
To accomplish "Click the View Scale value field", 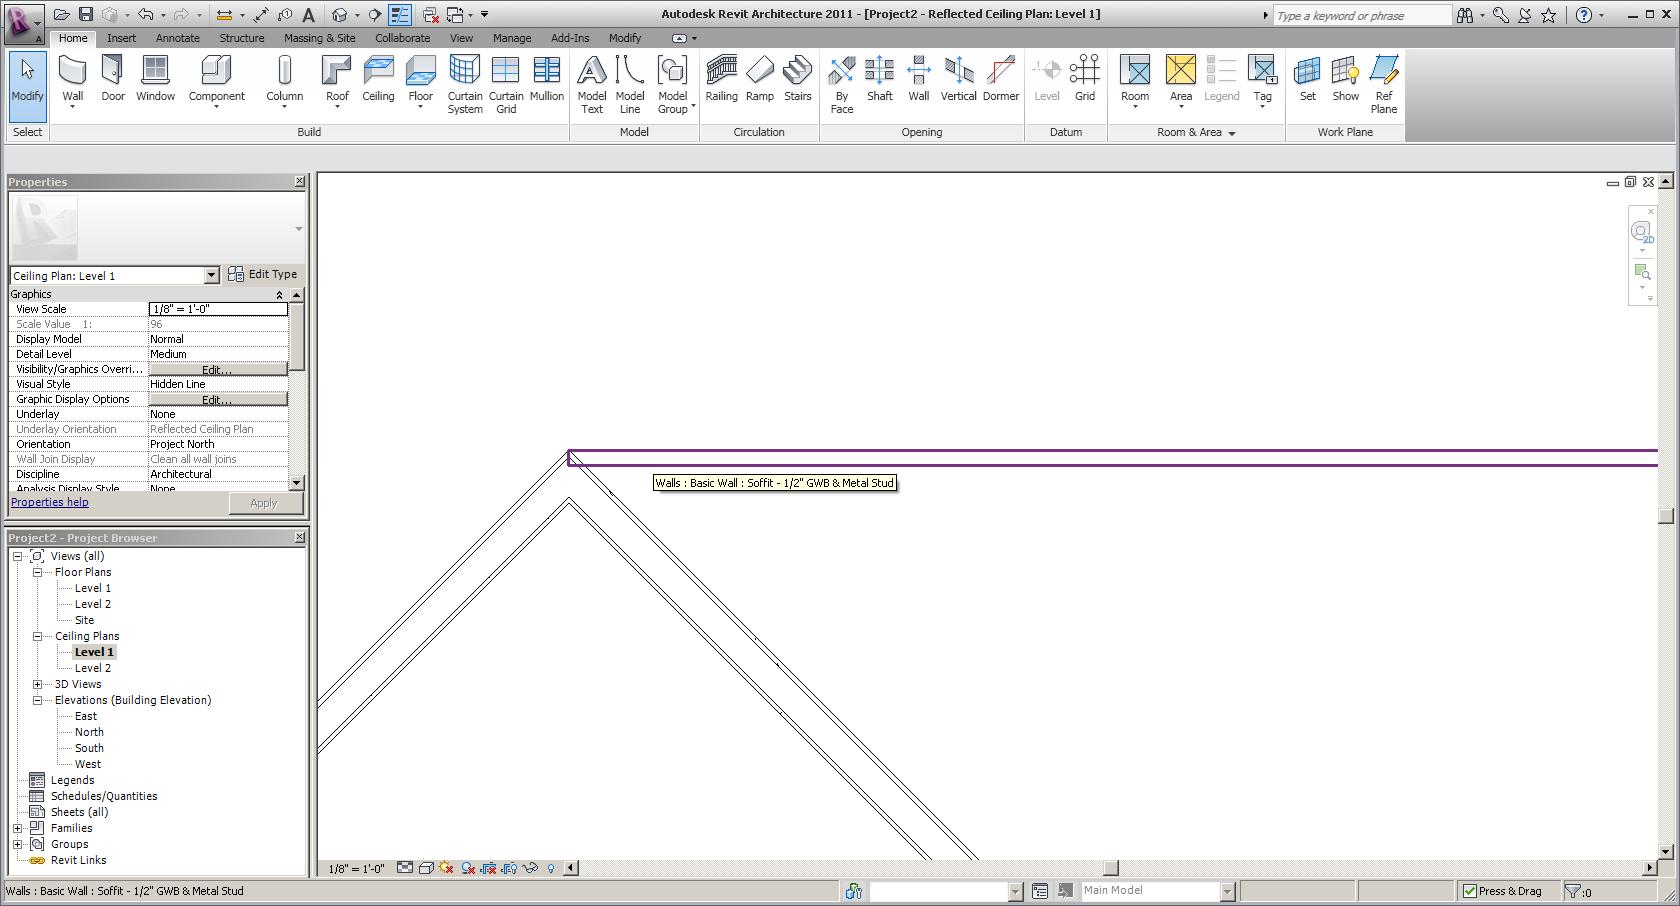I will (x=218, y=309).
